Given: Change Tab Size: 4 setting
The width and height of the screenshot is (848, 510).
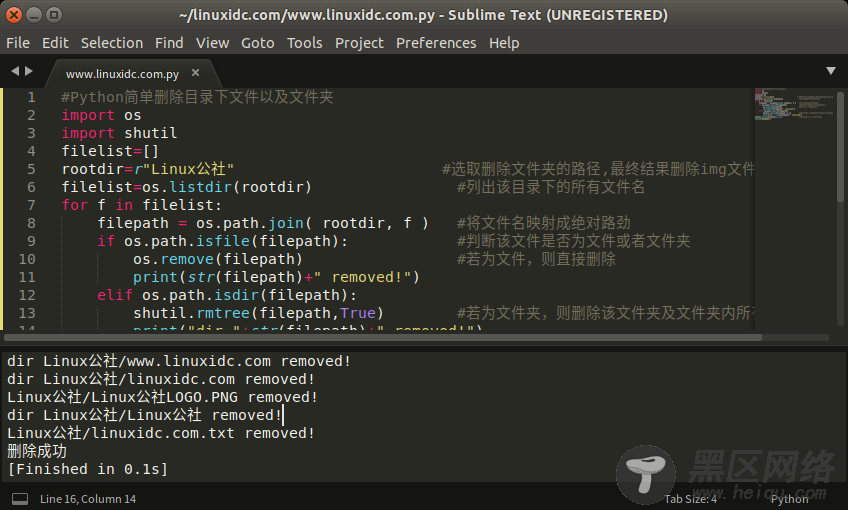Looking at the screenshot, I should point(690,498).
